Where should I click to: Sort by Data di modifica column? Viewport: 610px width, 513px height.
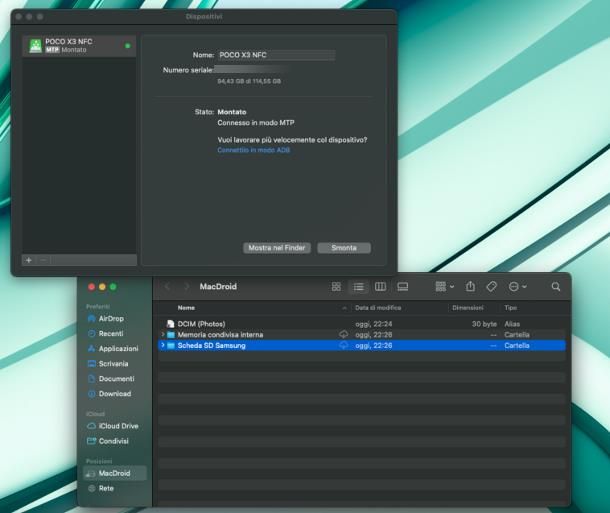(x=378, y=308)
